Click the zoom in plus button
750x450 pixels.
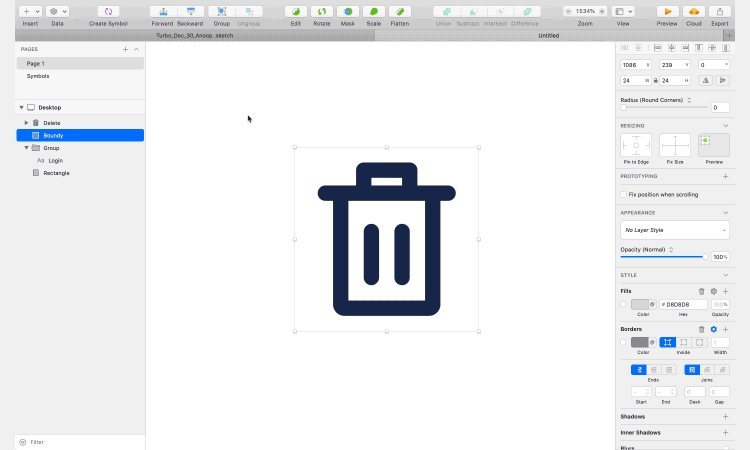pos(602,11)
